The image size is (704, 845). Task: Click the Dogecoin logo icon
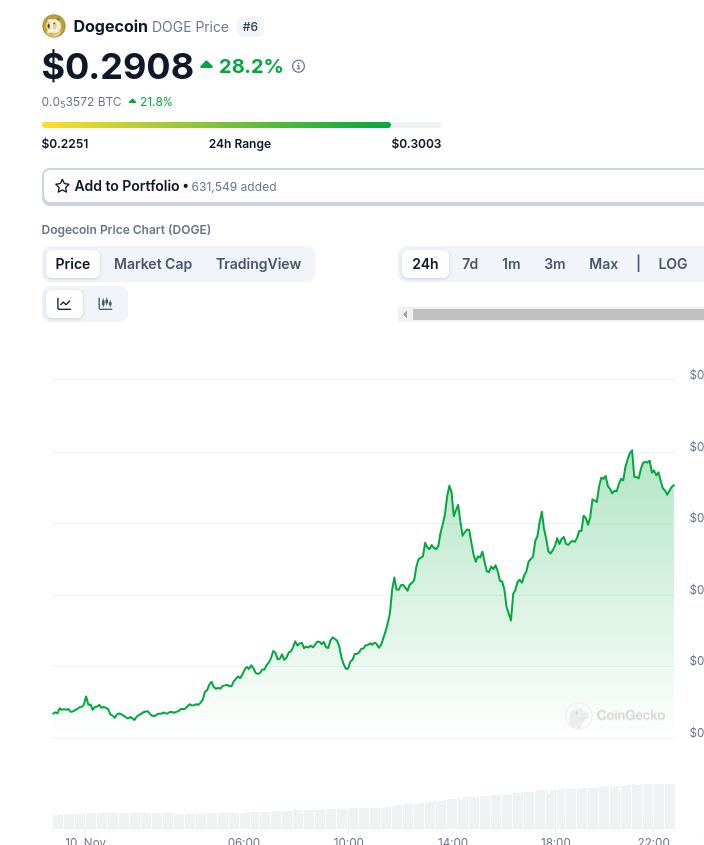click(x=53, y=26)
